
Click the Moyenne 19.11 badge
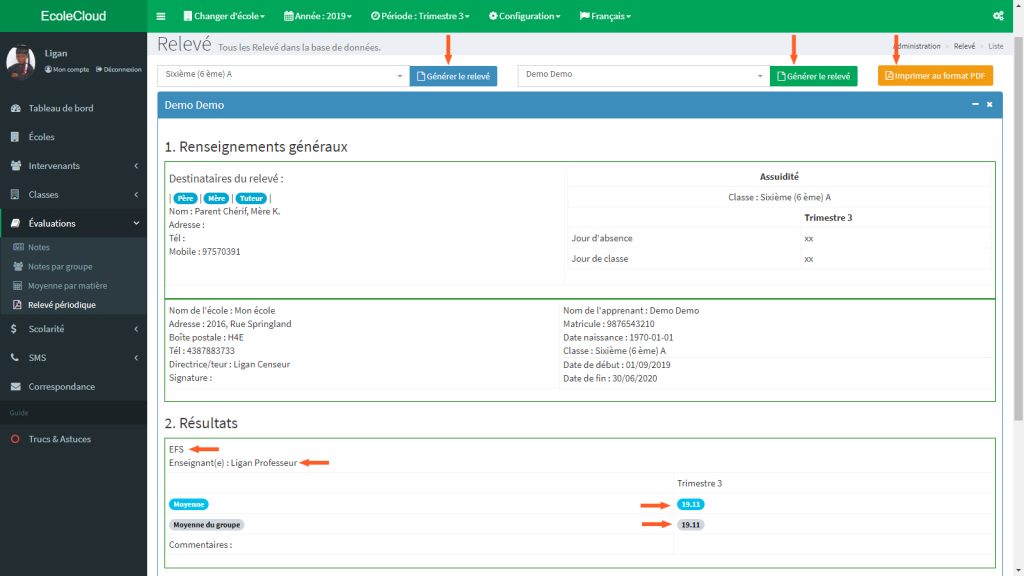(x=690, y=504)
